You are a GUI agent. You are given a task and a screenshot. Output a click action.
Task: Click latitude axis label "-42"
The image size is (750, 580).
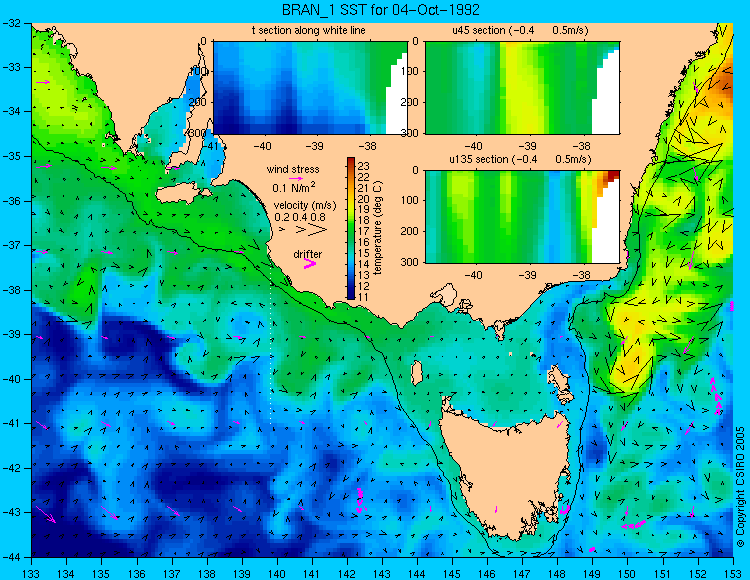click(11, 468)
